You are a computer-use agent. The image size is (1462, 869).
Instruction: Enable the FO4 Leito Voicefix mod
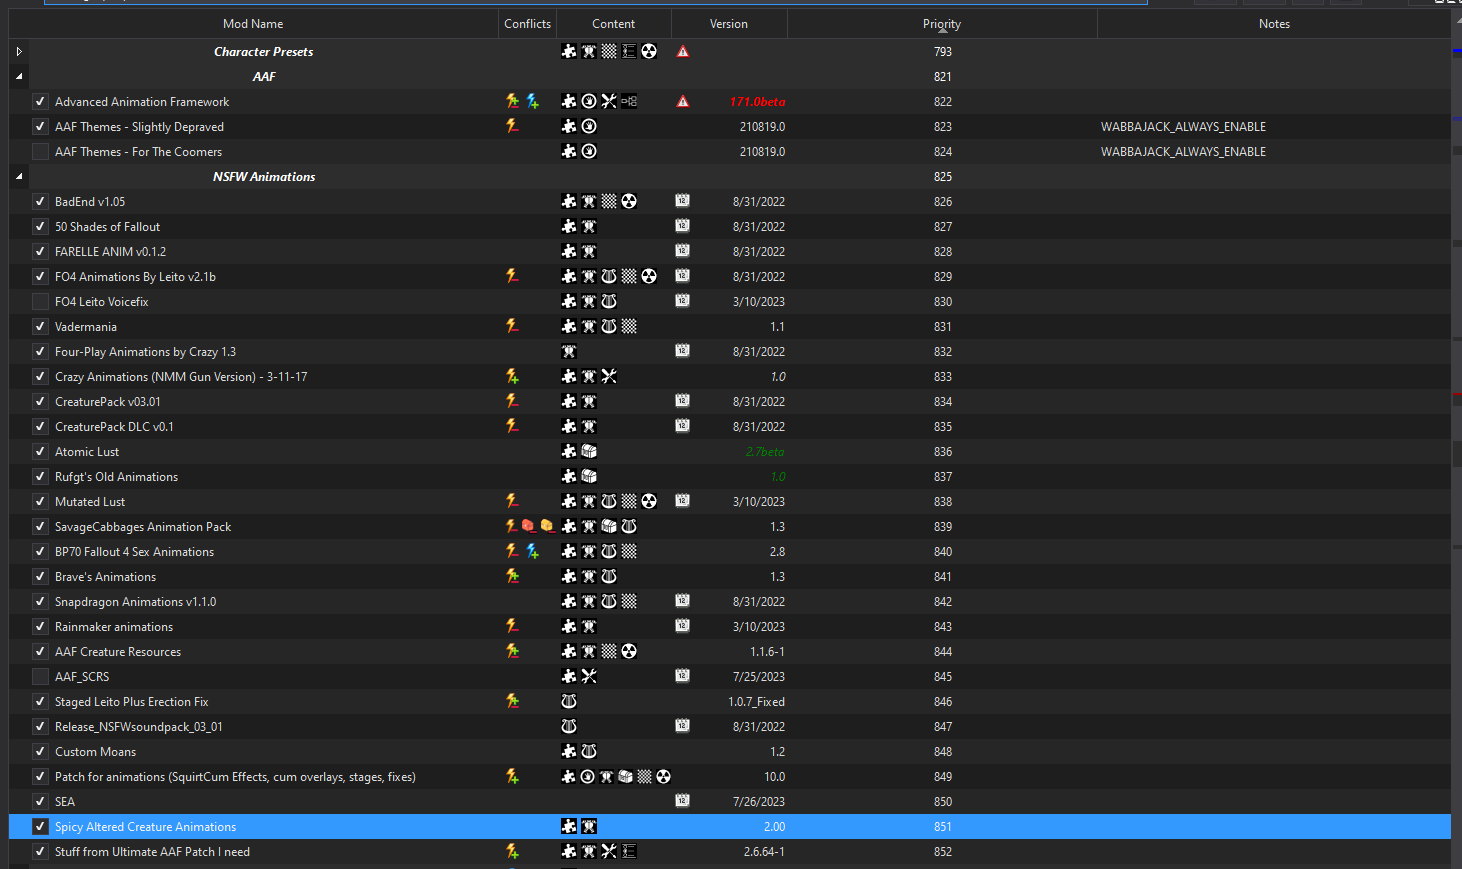point(40,301)
